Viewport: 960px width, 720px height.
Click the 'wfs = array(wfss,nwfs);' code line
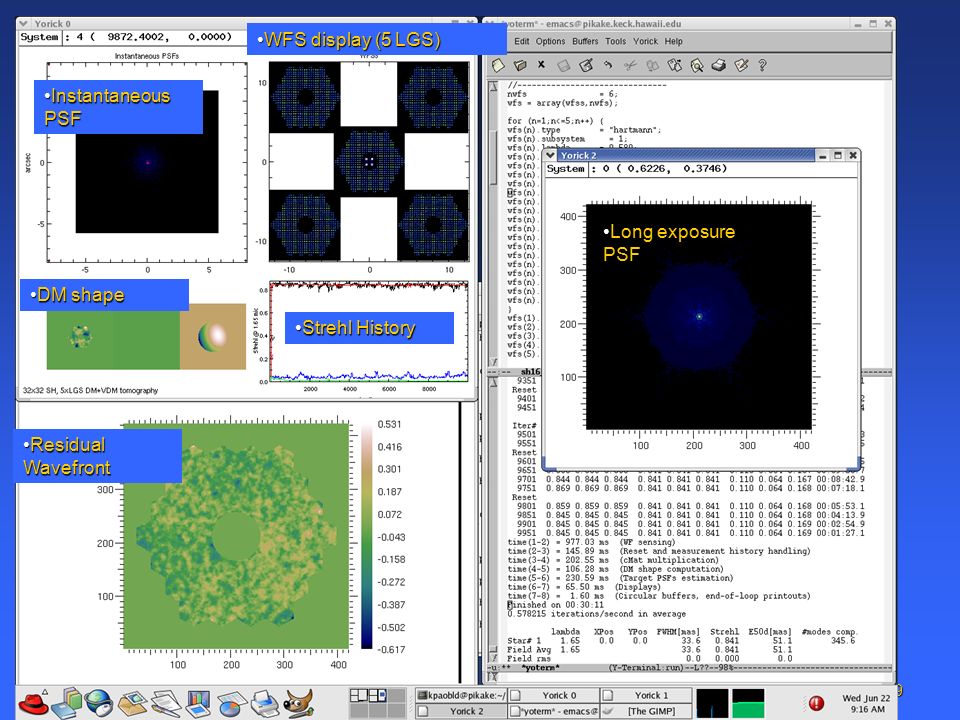(x=562, y=103)
